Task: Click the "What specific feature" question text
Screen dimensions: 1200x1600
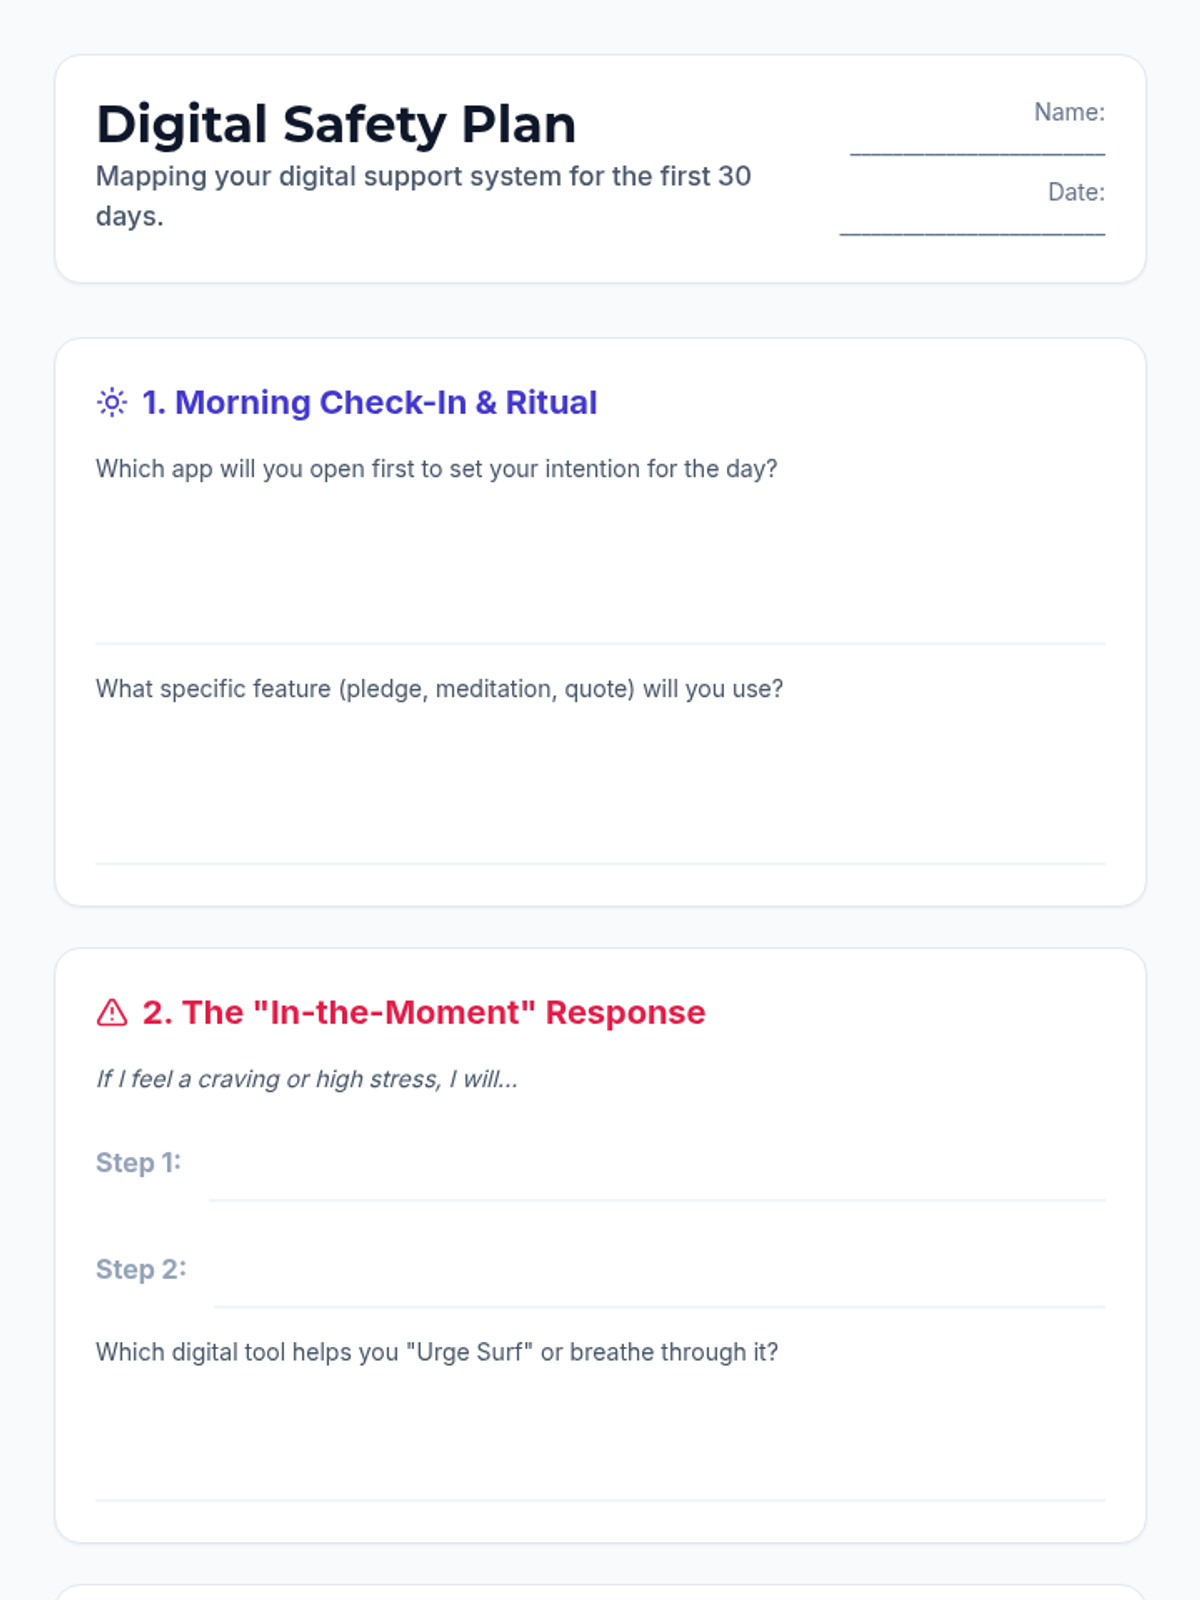Action: click(x=439, y=689)
